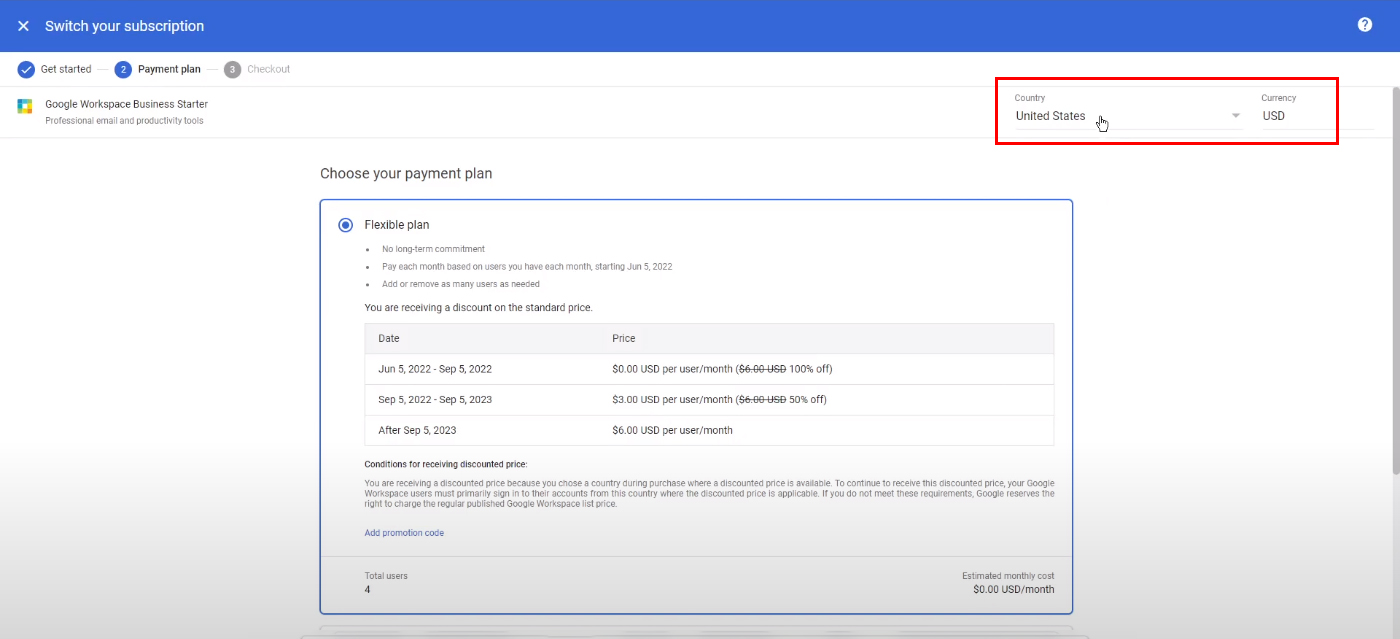Click the page vertical scrollbar
This screenshot has height=639, width=1400.
[x=1396, y=280]
